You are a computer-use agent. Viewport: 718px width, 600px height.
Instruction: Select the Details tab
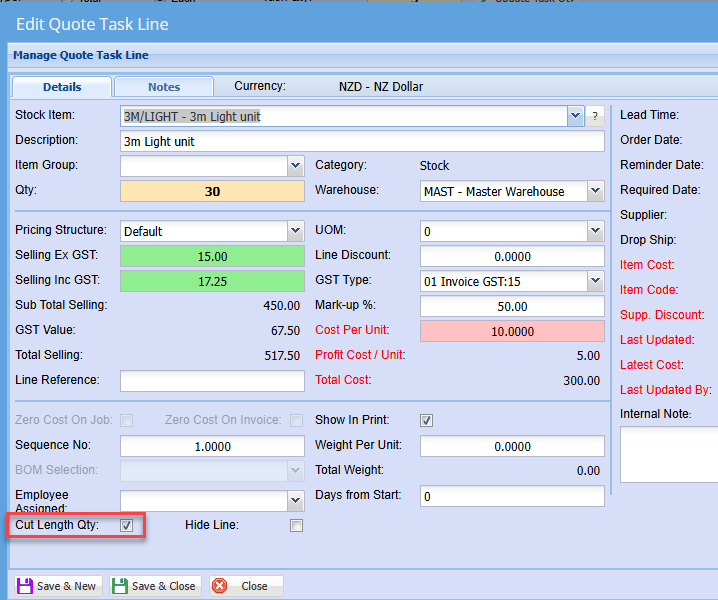click(x=62, y=87)
